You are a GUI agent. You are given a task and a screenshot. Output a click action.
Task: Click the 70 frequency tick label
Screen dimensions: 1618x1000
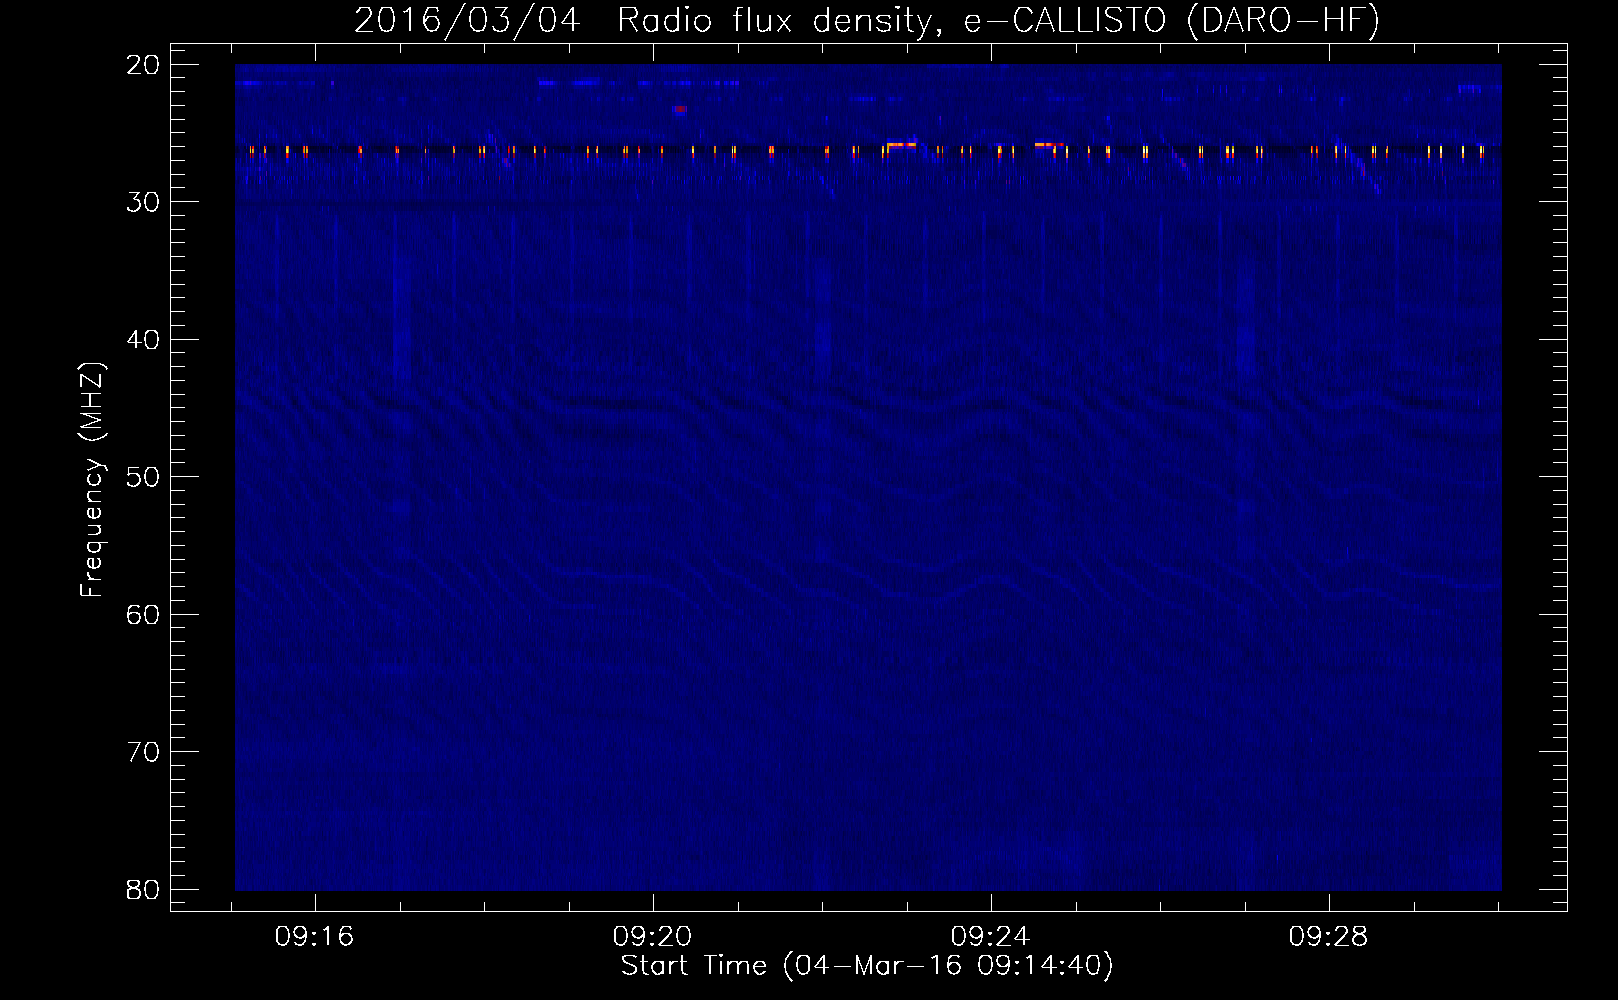click(x=144, y=752)
